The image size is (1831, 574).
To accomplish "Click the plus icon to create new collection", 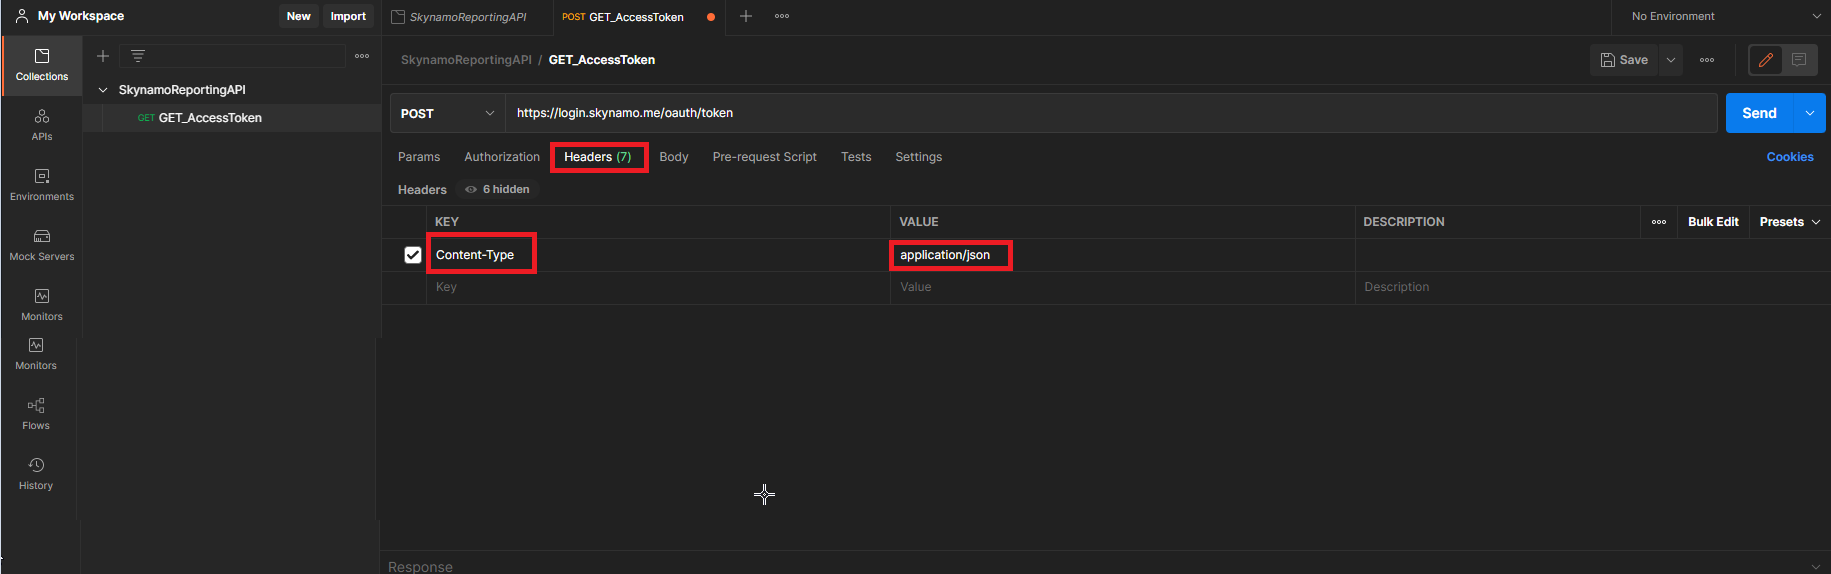I will (x=103, y=56).
